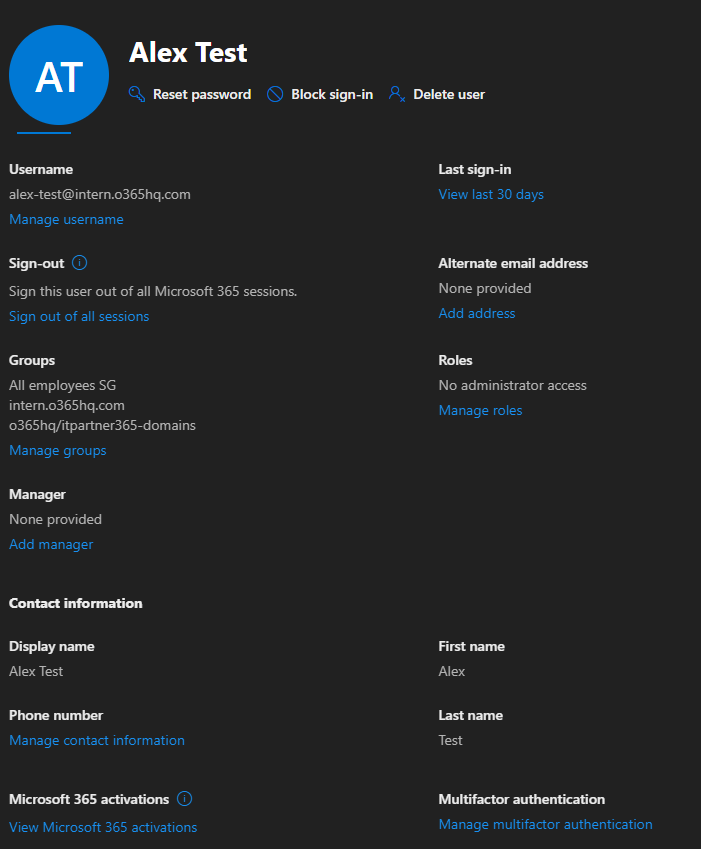701x849 pixels.
Task: Open the Manage username link
Action: (66, 219)
